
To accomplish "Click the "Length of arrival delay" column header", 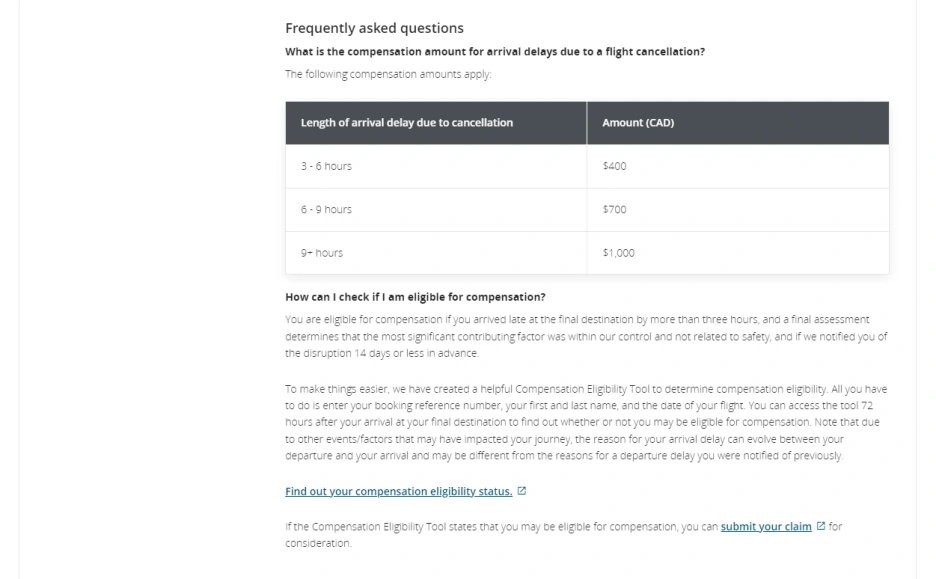I will 406,123.
